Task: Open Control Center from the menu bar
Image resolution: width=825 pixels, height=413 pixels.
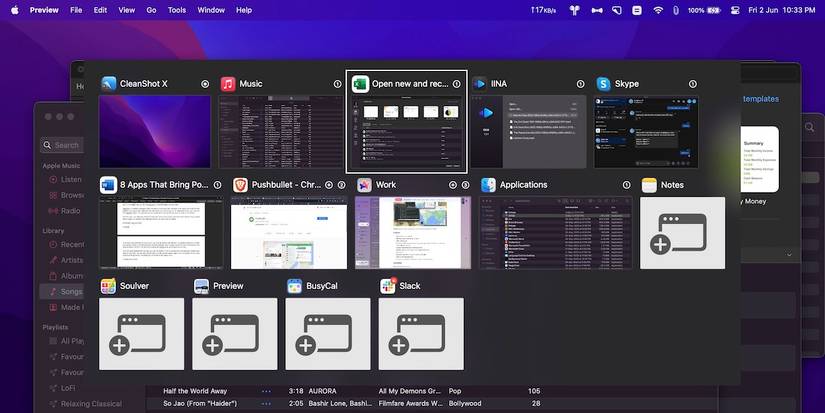Action: tap(735, 10)
